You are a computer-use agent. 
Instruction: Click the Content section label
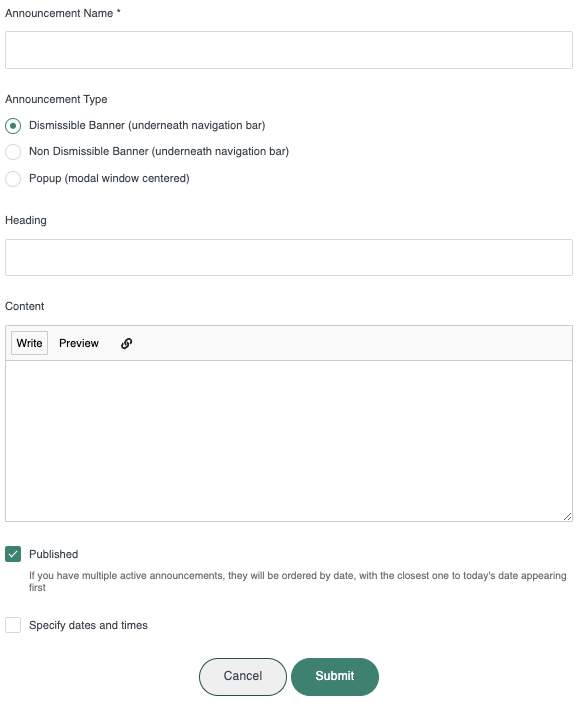(x=25, y=306)
